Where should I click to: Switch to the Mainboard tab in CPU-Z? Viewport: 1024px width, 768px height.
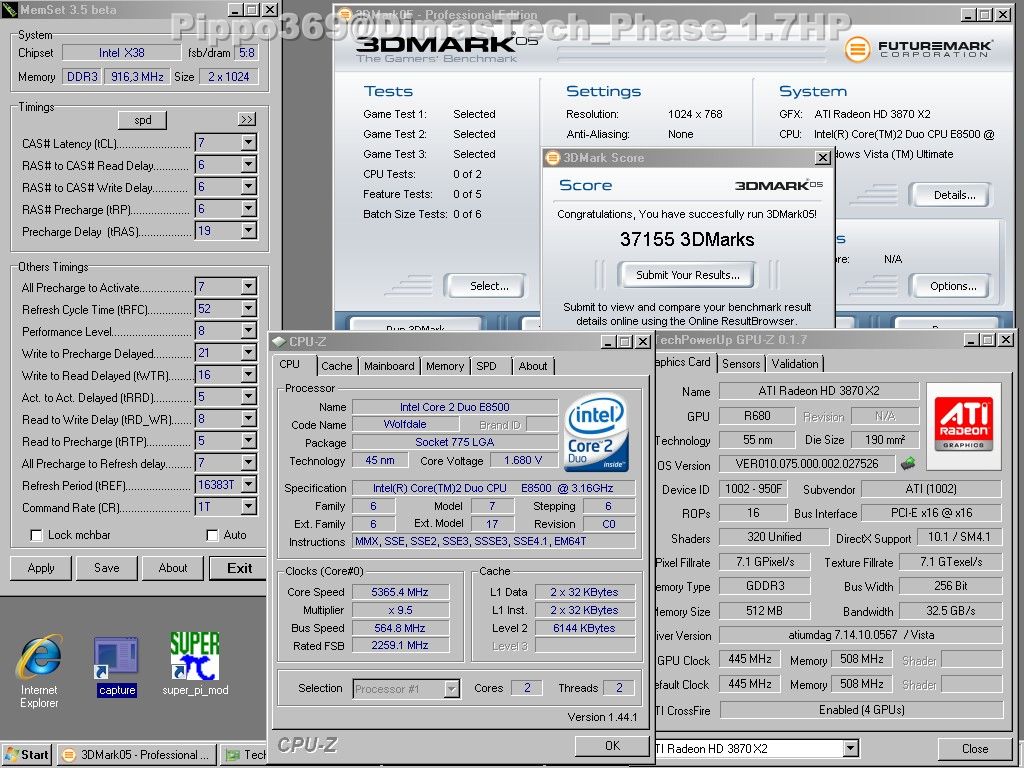[x=389, y=366]
